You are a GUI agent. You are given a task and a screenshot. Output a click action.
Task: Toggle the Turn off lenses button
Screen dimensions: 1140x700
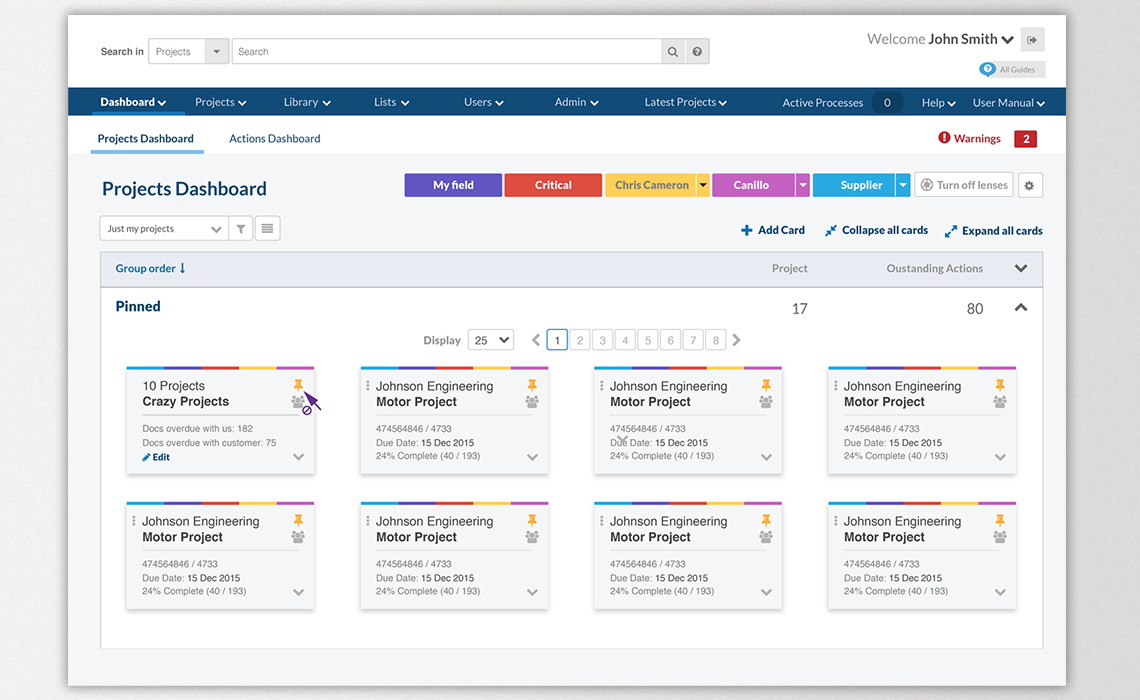point(964,185)
